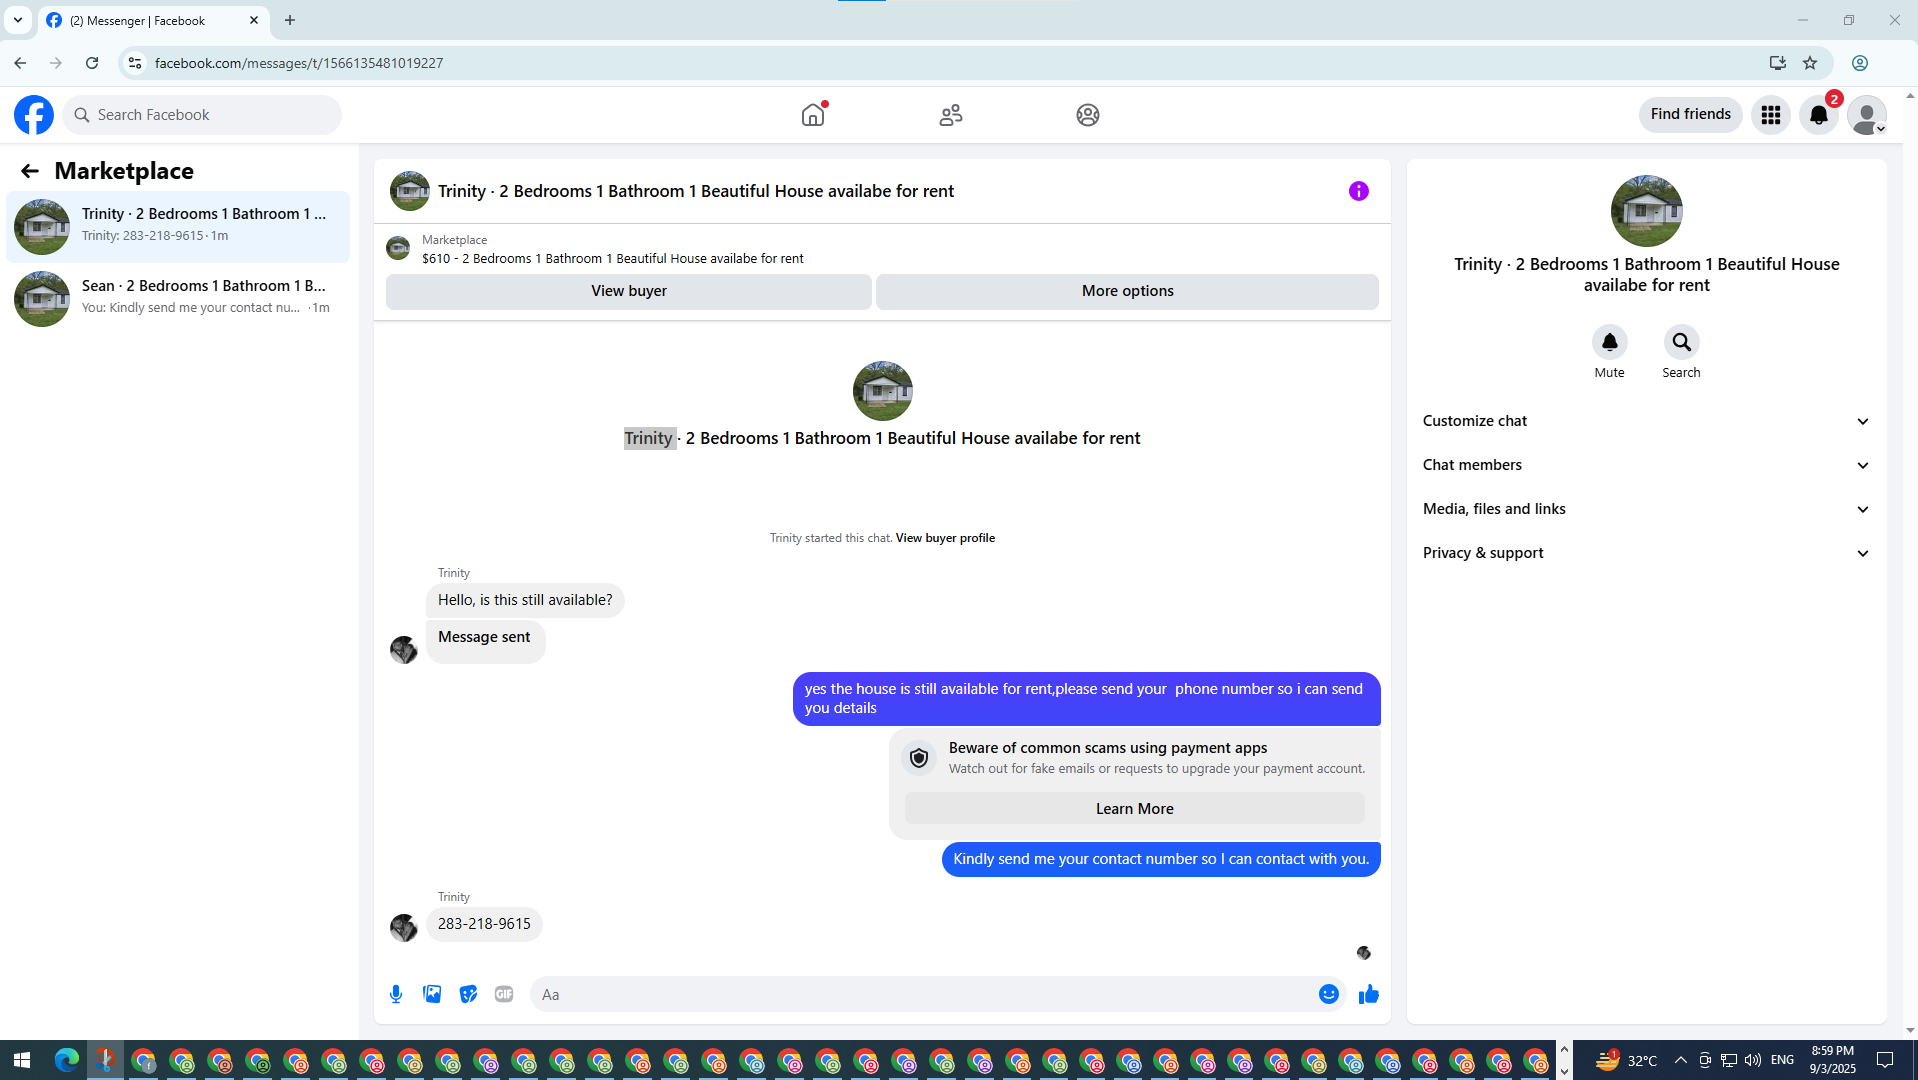Click the 'Hello, is this still available?' message
Image resolution: width=1918 pixels, height=1080 pixels.
point(525,600)
